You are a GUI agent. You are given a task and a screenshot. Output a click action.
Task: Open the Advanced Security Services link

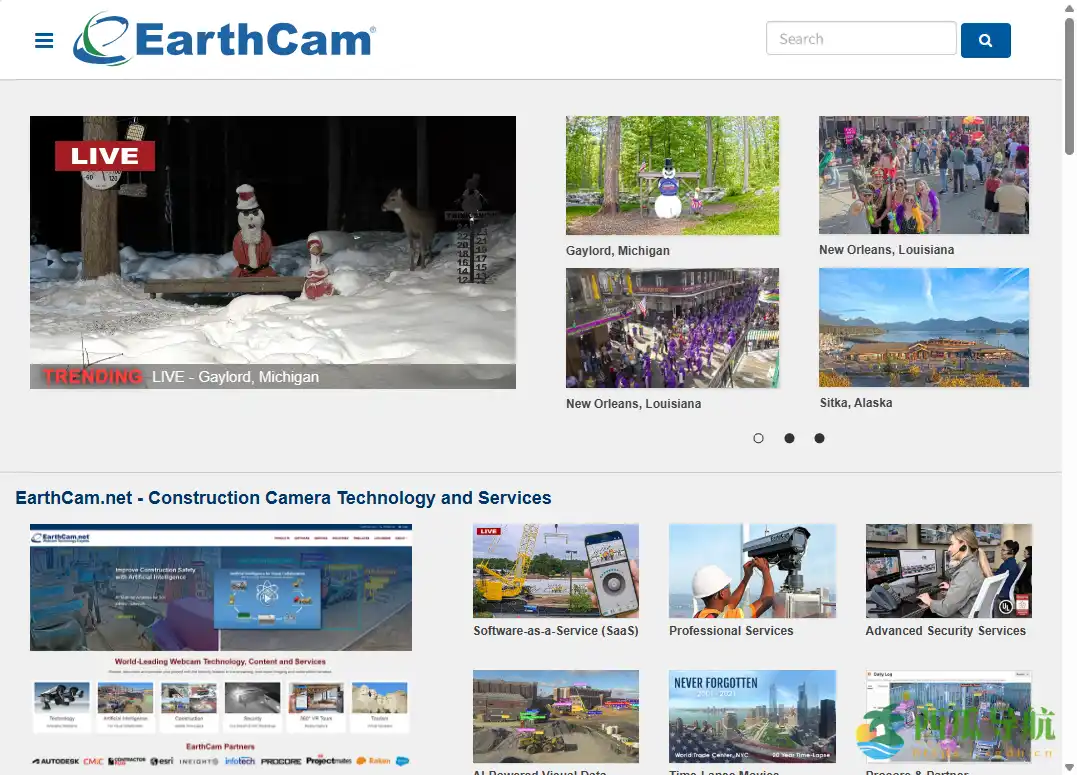[x=948, y=570]
